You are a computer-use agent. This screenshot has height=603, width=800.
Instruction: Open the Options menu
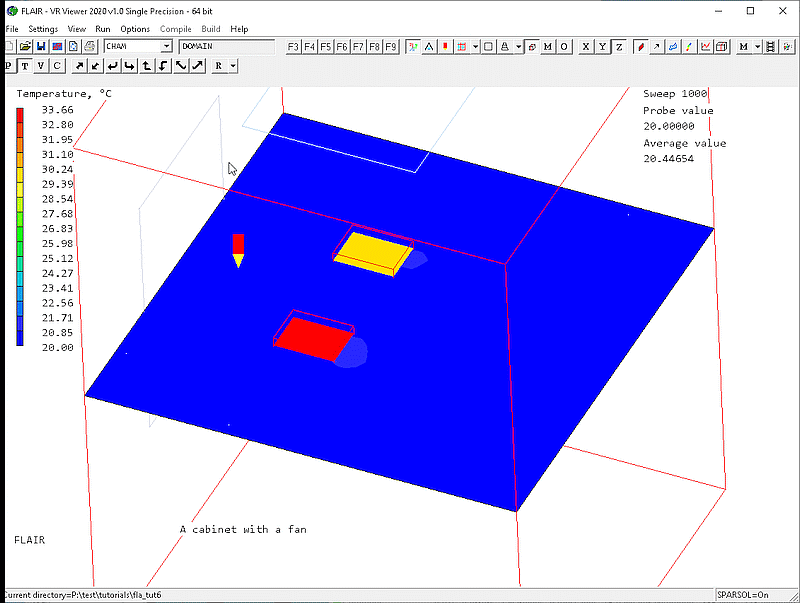(135, 29)
